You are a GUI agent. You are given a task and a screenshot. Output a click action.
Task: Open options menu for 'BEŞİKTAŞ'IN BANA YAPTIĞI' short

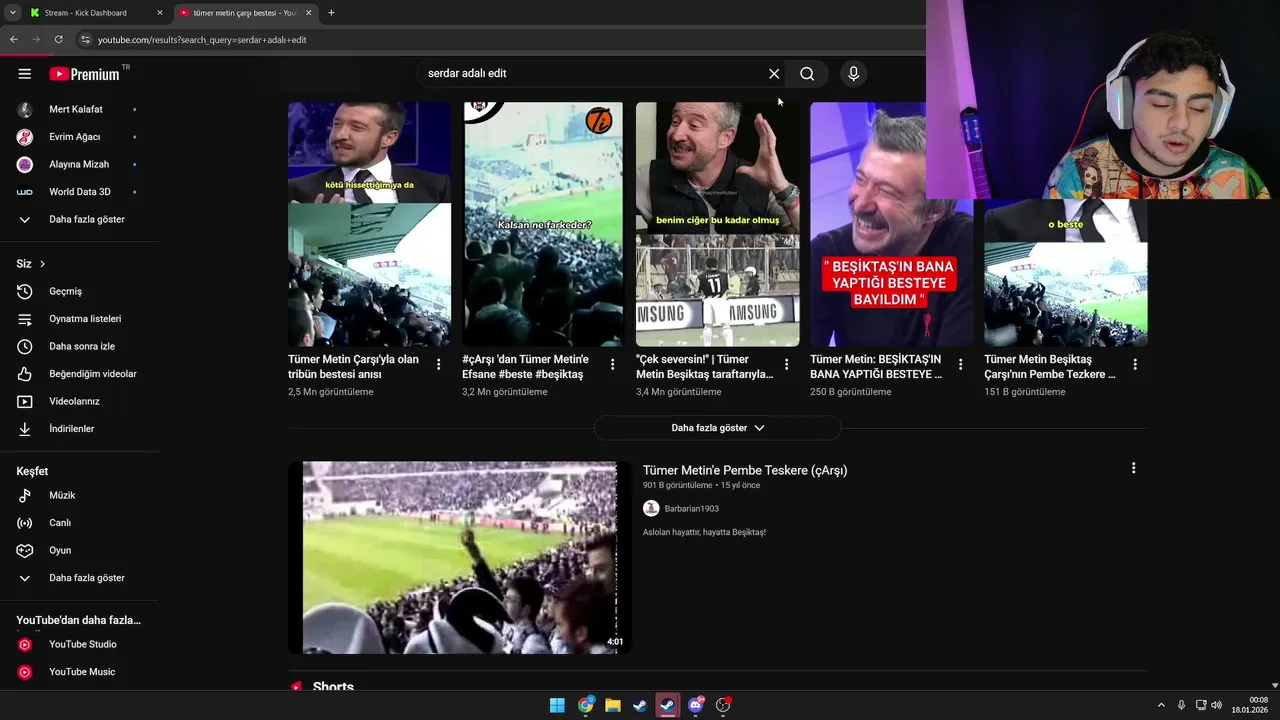click(x=960, y=365)
